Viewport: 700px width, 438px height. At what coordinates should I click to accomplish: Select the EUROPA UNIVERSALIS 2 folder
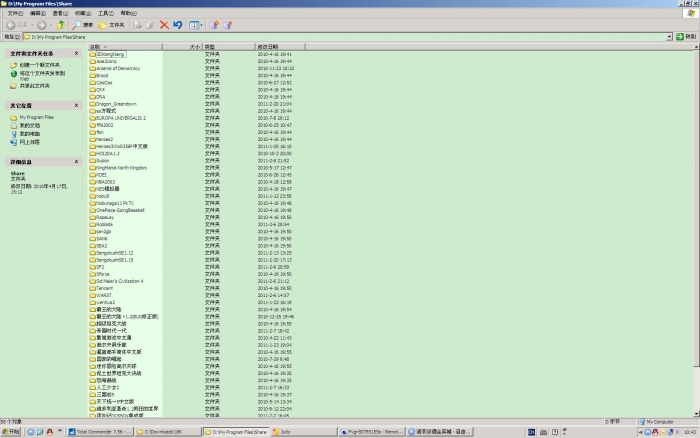point(120,117)
